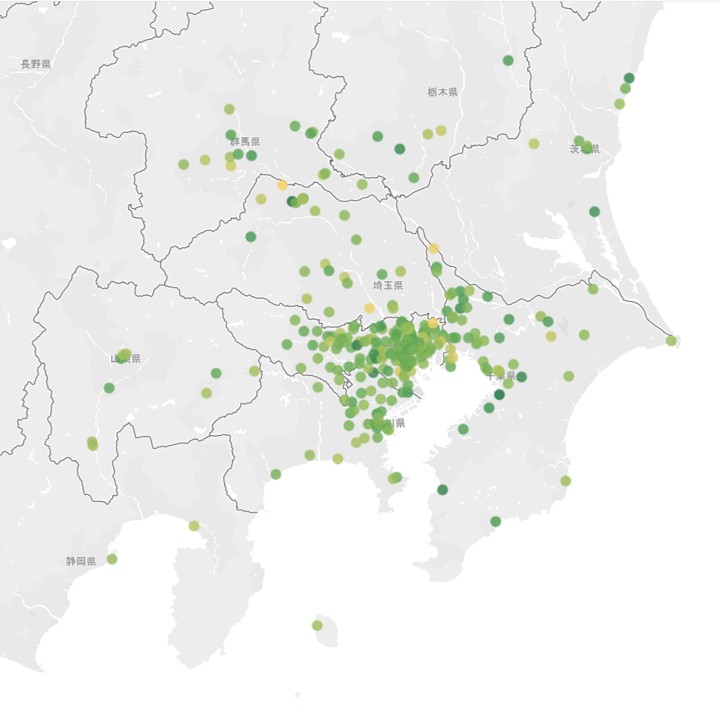Click the isolated green dot in eastern Ibaraki
This screenshot has height=720, width=720.
594,211
